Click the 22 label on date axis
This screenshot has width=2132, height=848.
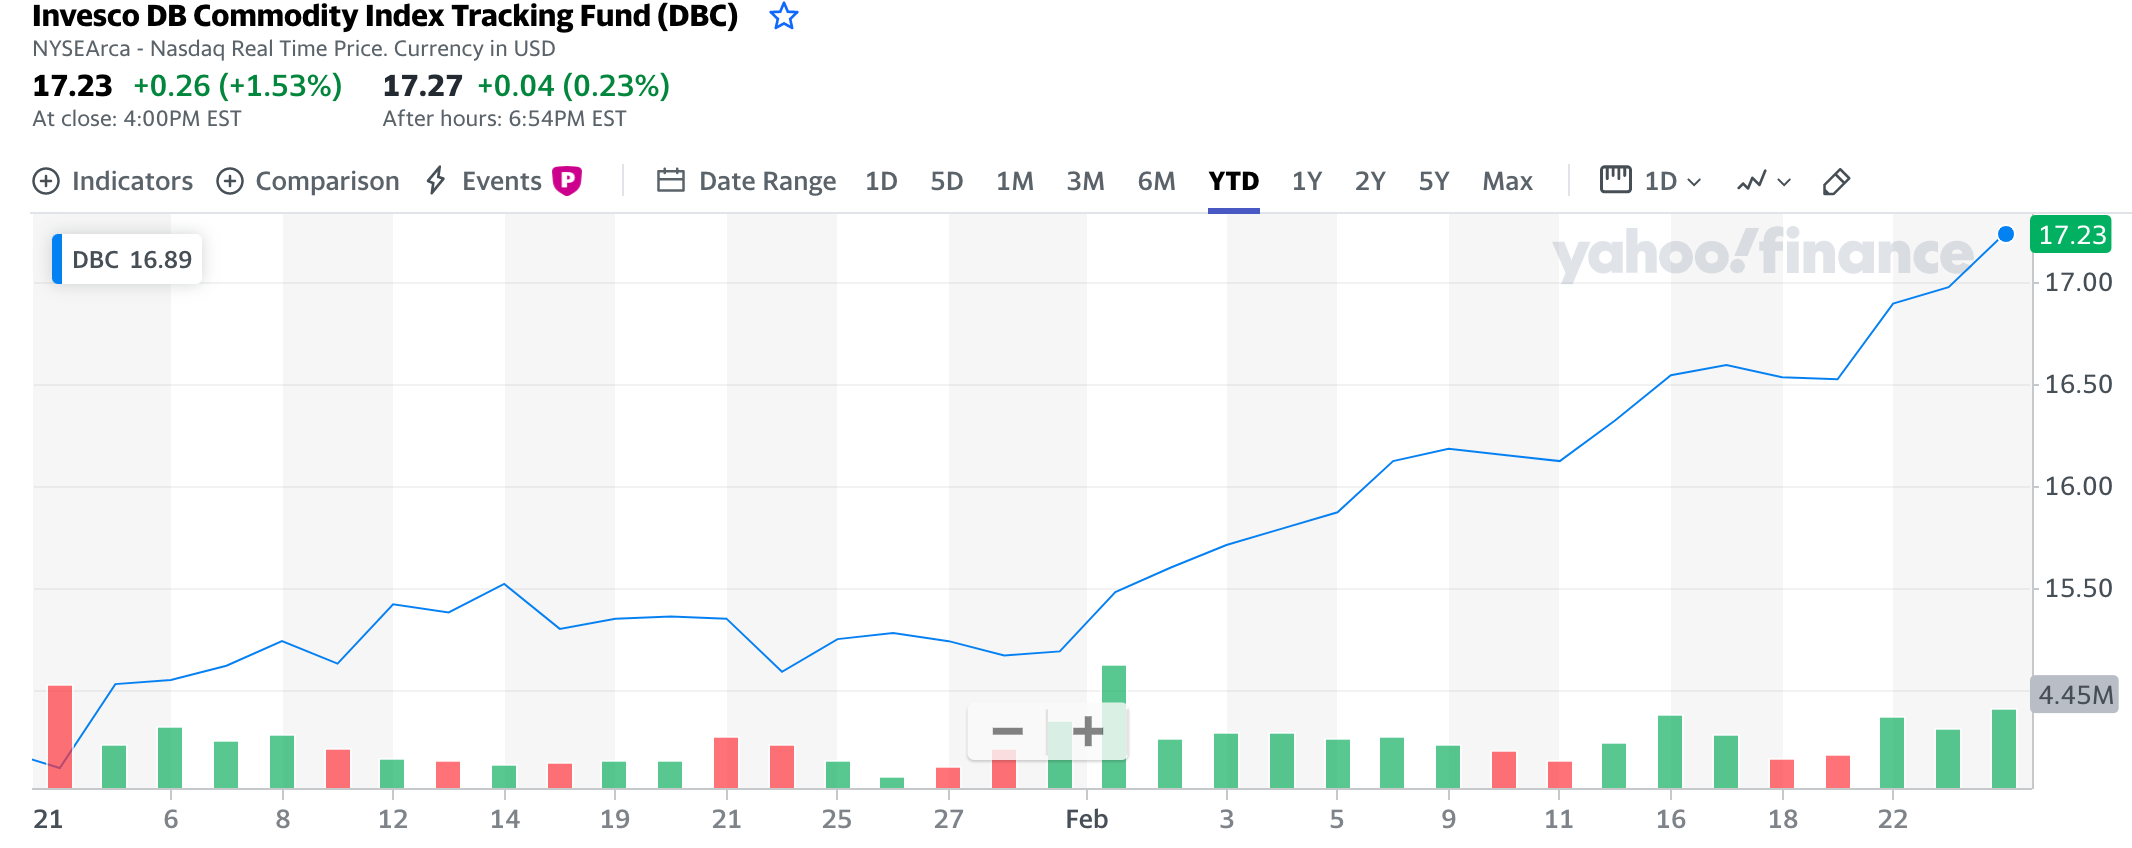[1892, 819]
